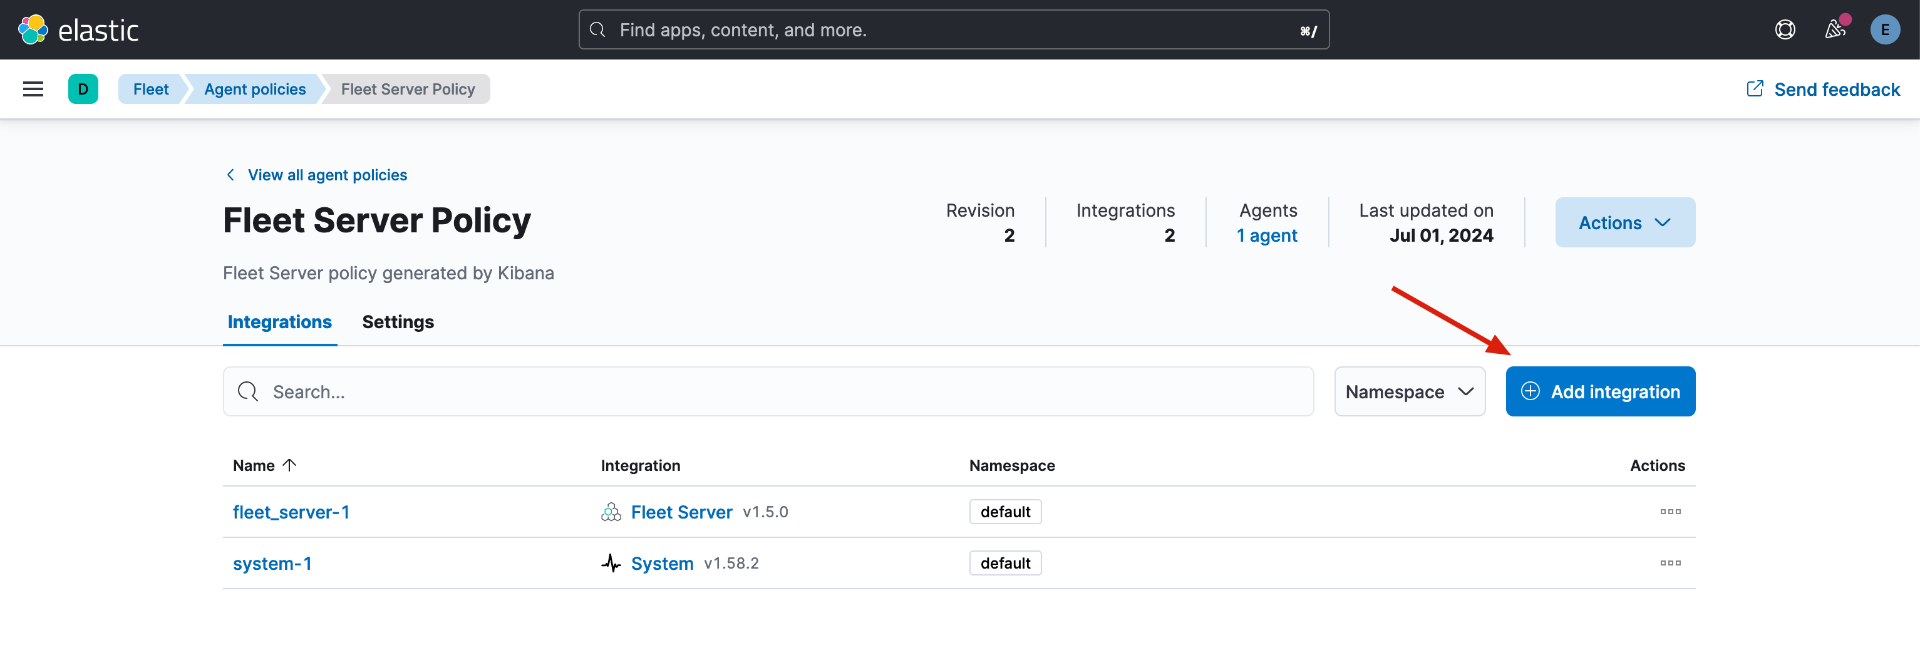The width and height of the screenshot is (1920, 662).
Task: Click the Send feedback external link icon
Action: 1755,89
